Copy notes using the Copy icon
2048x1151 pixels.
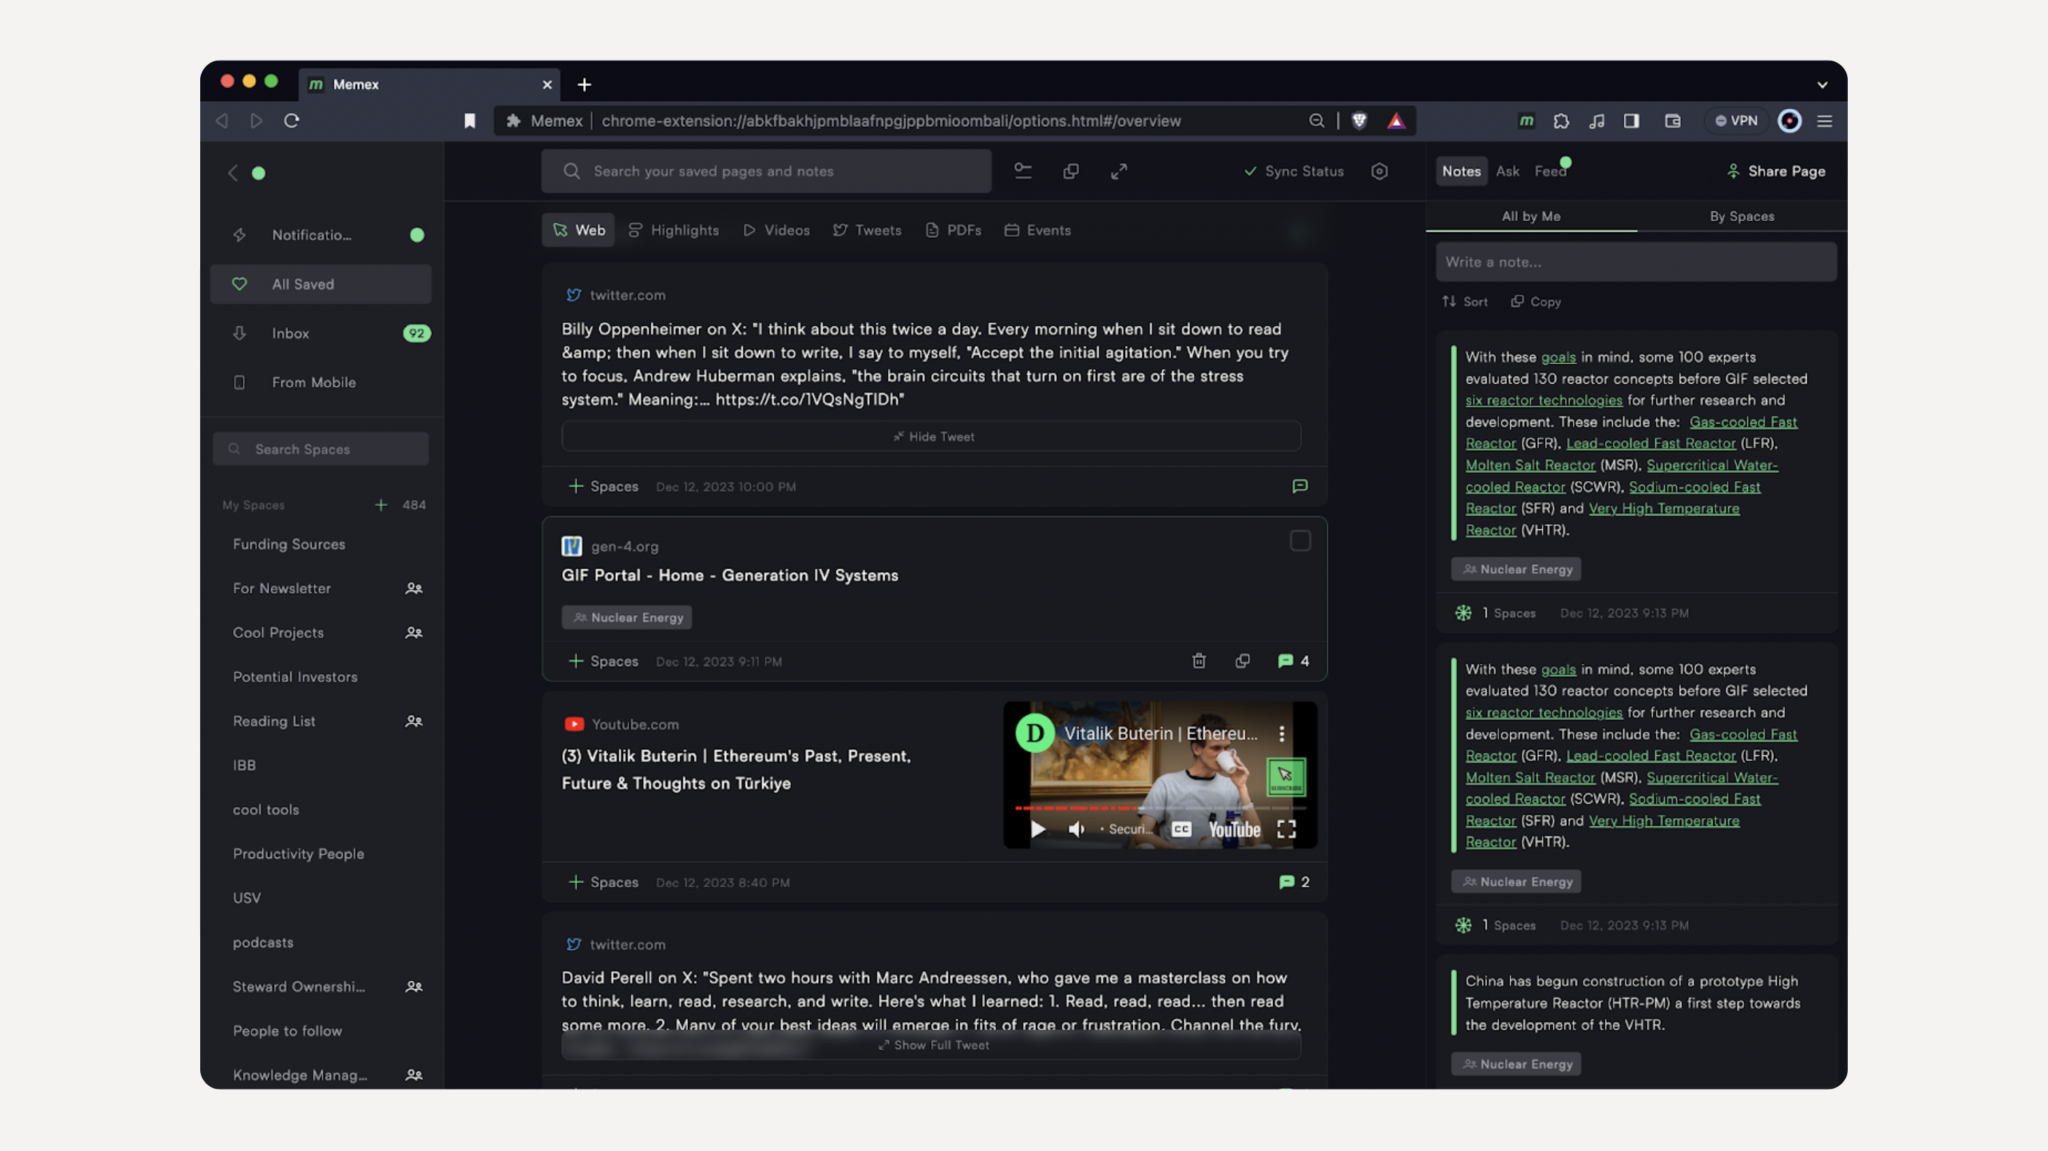click(x=1535, y=301)
